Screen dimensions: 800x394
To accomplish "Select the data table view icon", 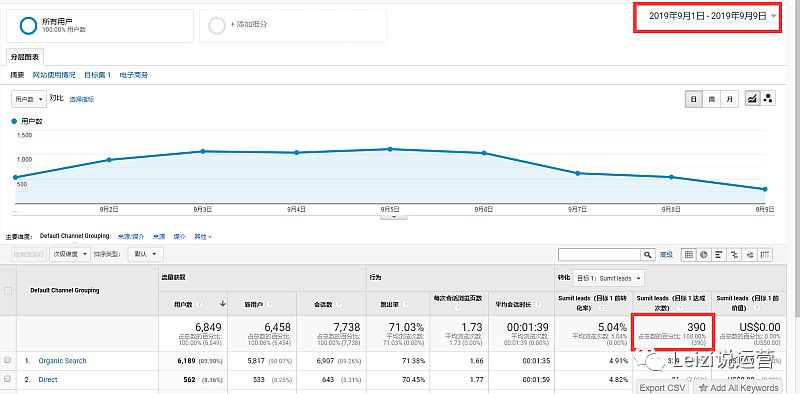I will [x=689, y=254].
